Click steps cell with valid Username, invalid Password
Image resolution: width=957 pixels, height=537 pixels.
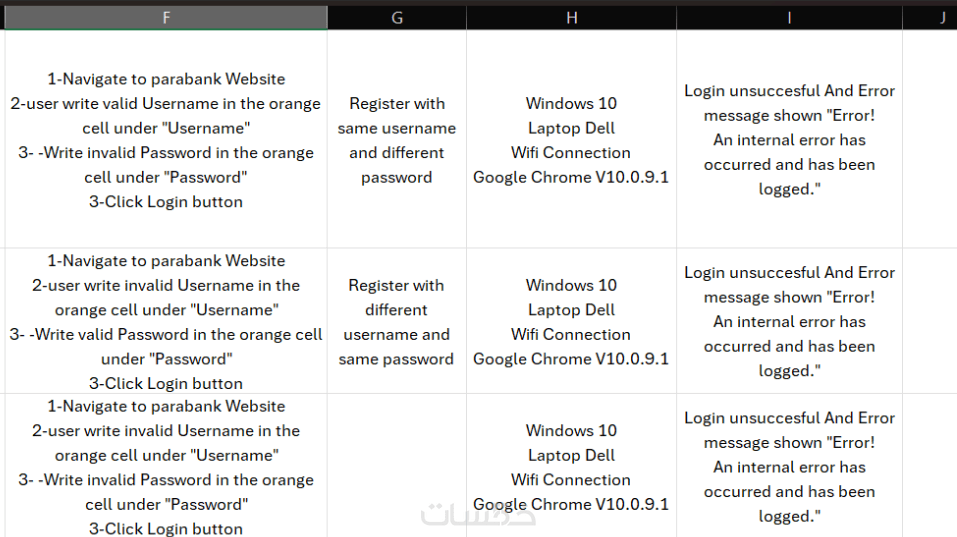coord(165,140)
